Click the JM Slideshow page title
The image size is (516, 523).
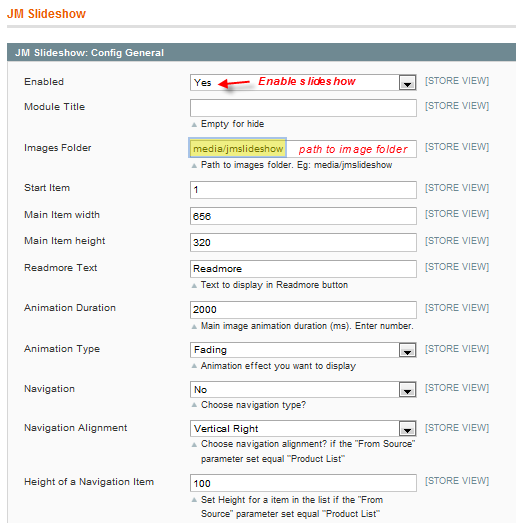(46, 14)
